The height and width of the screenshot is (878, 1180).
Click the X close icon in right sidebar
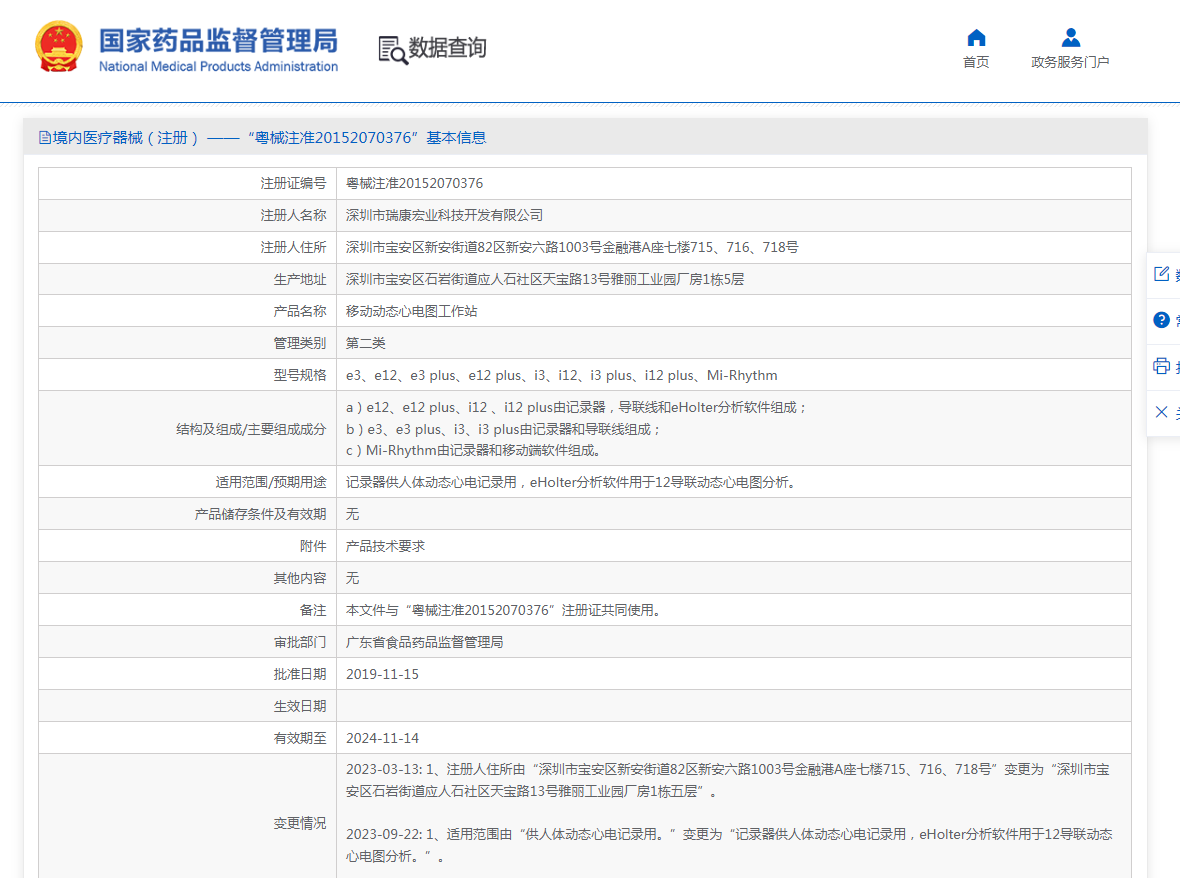click(1162, 412)
